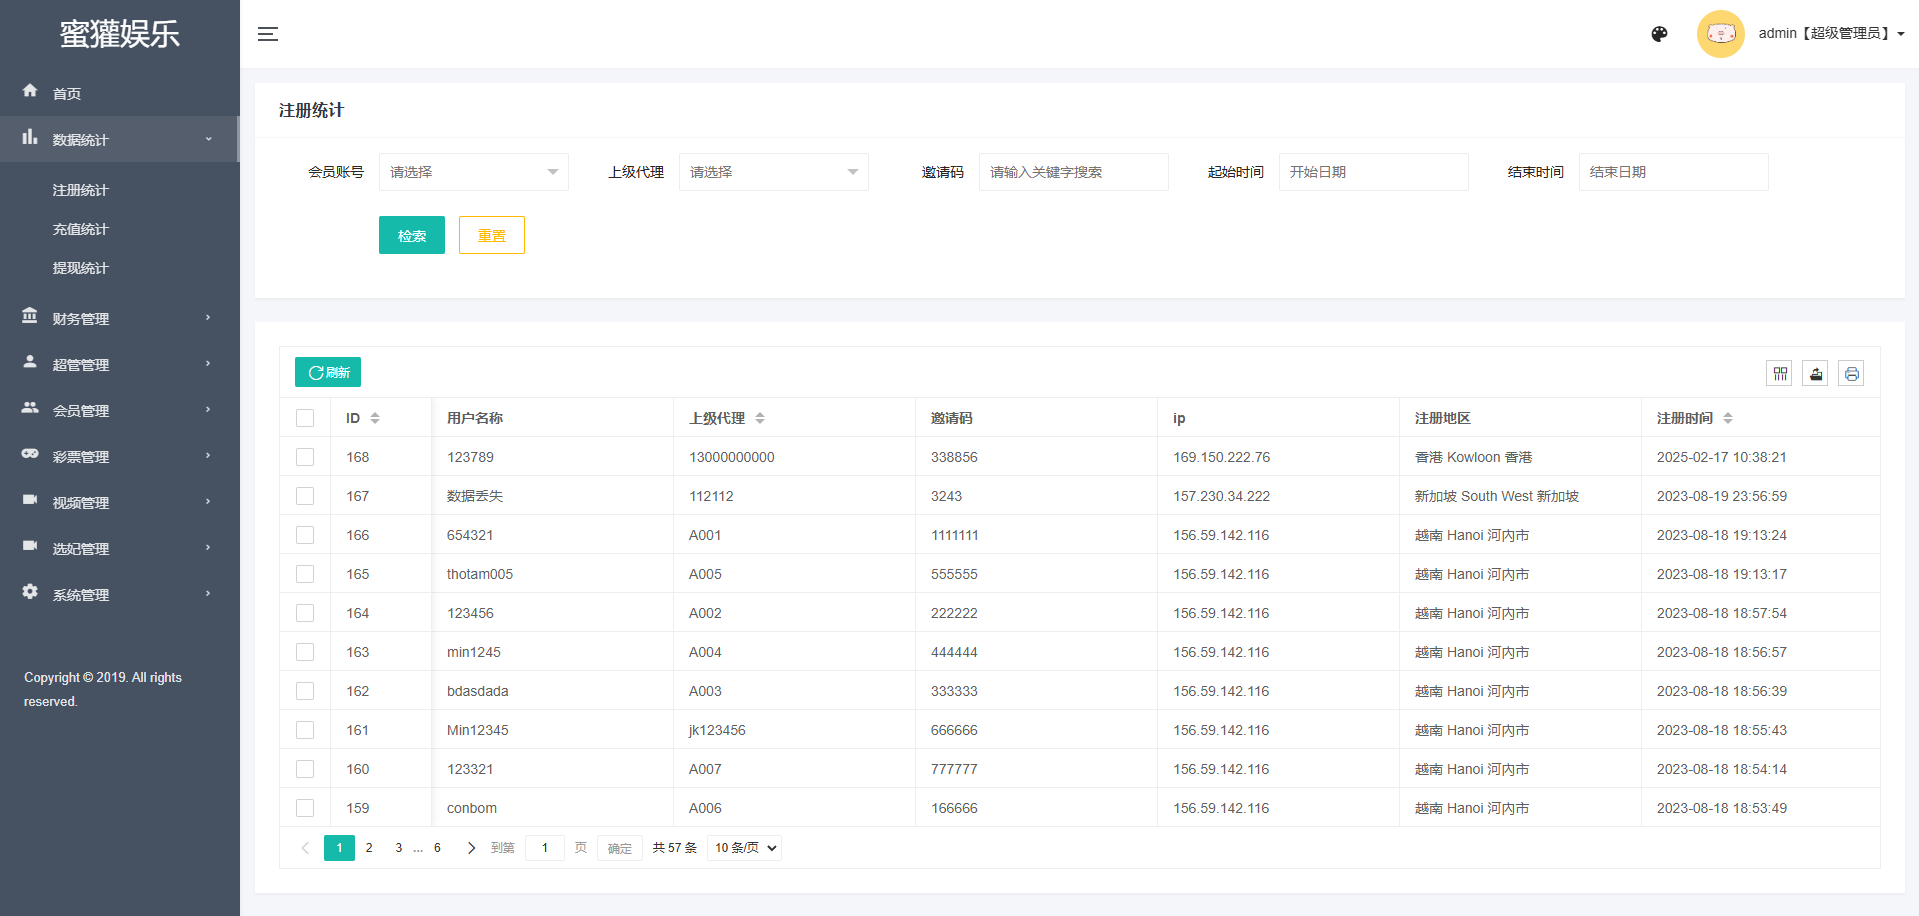
Task: Open the 会员账号 dropdown
Action: [473, 172]
